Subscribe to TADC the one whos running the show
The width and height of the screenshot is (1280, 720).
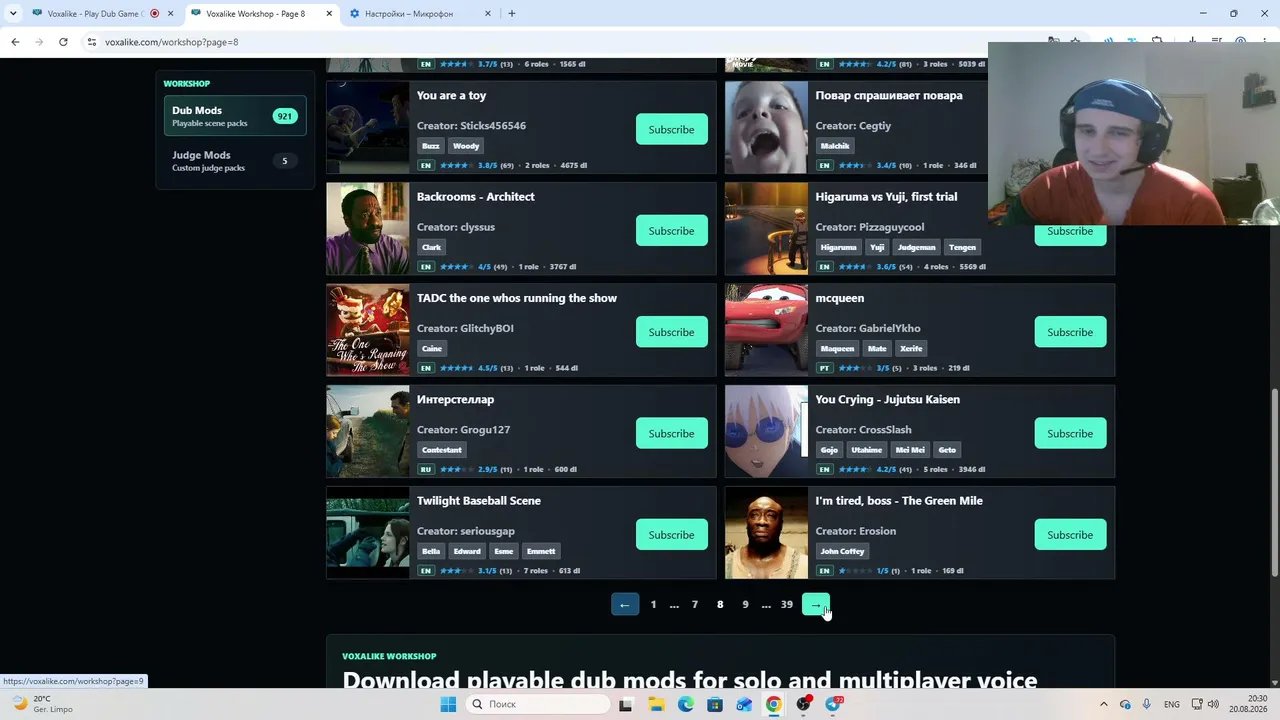point(671,332)
